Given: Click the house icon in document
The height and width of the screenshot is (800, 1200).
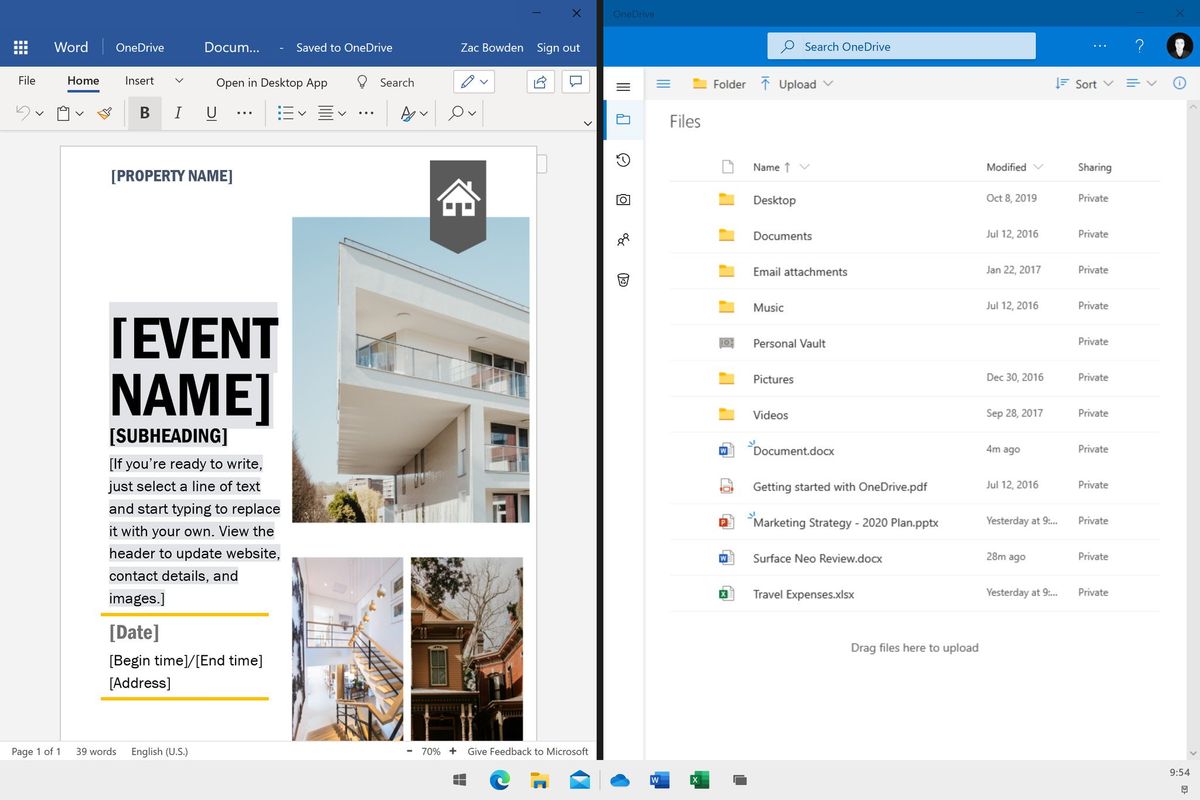Looking at the screenshot, I should click(458, 199).
